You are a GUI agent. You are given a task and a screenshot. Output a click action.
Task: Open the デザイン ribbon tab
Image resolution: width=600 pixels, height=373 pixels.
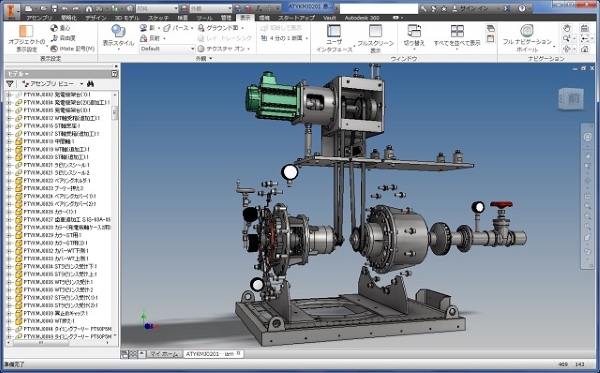(x=95, y=18)
